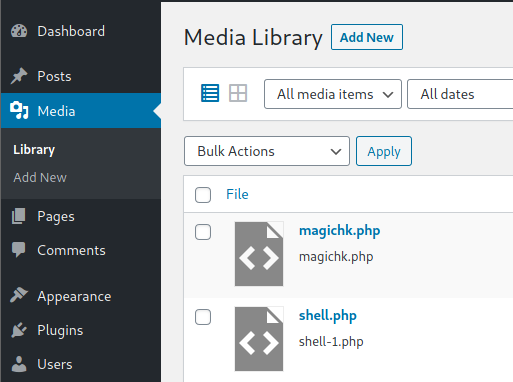Click Add New button beside Media Library
Screen dimensions: 513x382
(x=367, y=37)
